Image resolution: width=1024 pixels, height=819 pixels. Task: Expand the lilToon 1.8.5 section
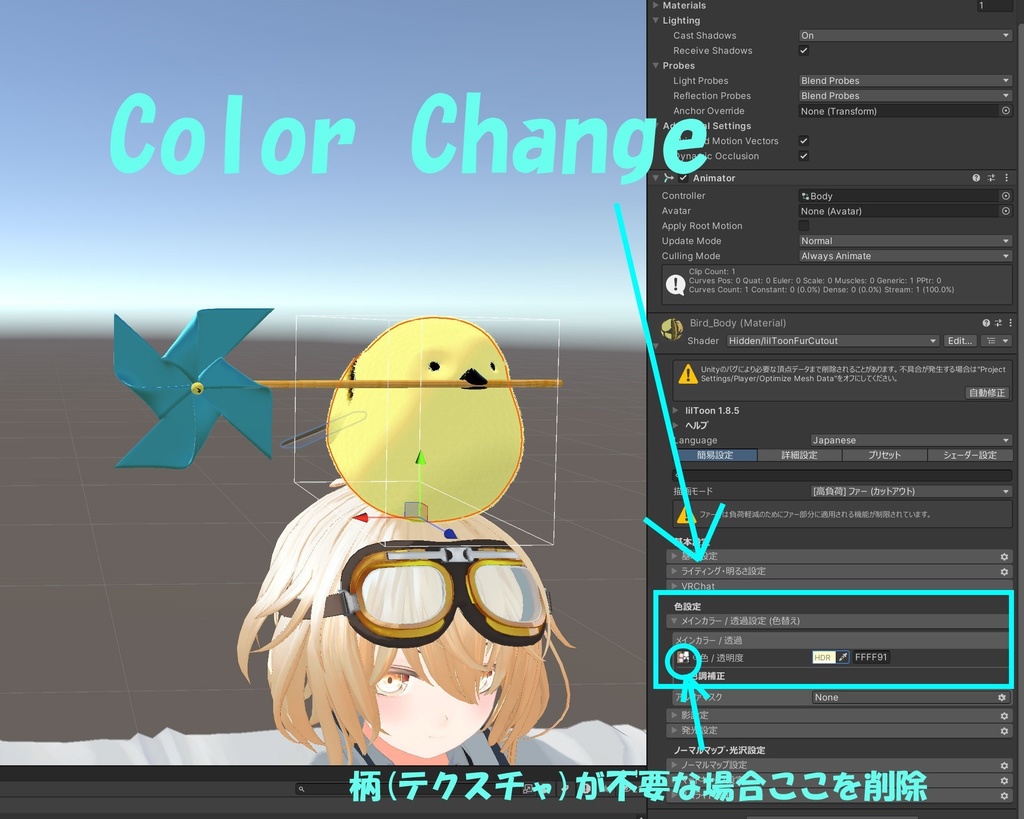click(x=700, y=408)
